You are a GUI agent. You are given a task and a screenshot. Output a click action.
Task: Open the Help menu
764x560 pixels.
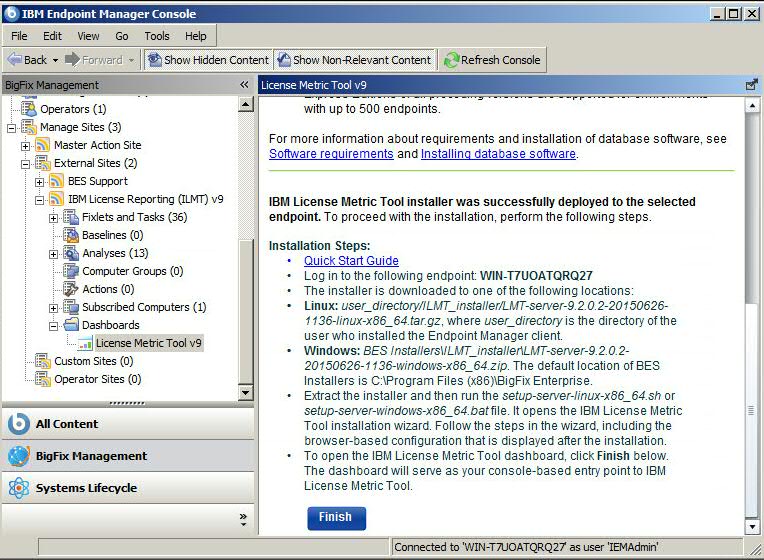click(x=195, y=36)
